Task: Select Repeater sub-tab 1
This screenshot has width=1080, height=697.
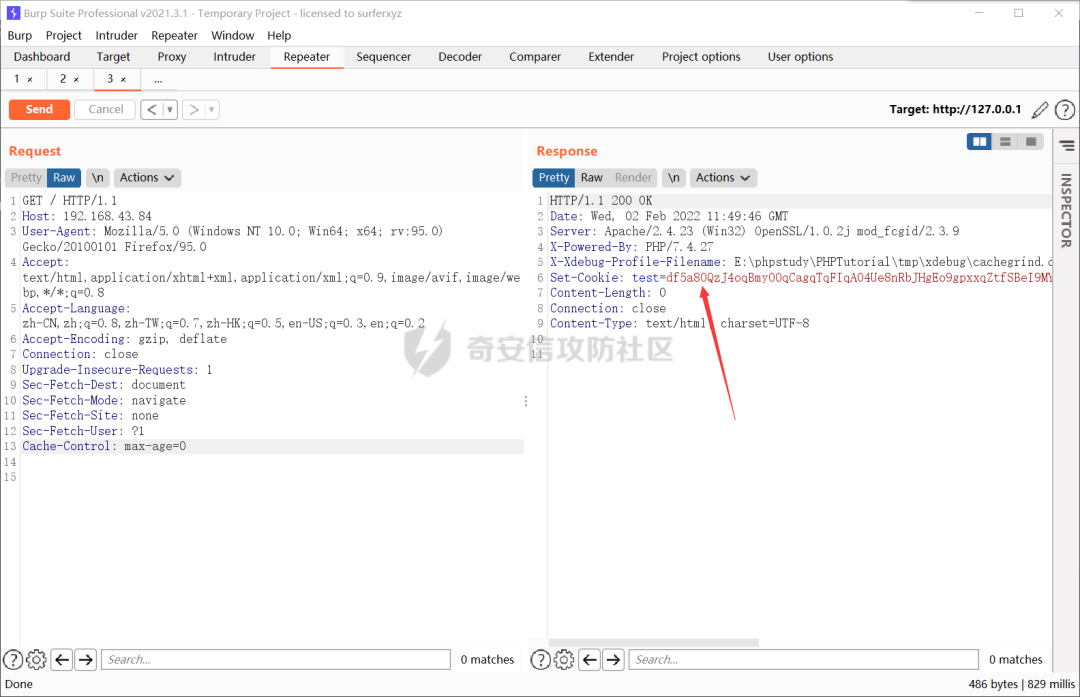Action: coord(17,79)
